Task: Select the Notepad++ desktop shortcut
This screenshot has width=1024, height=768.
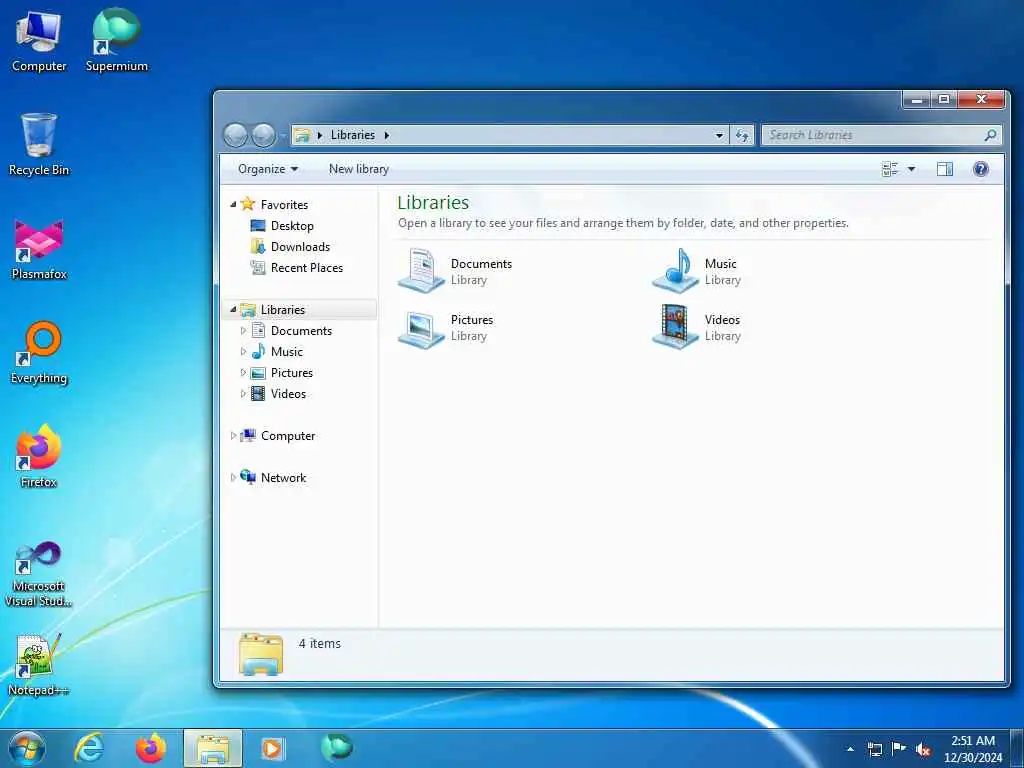Action: point(39,664)
